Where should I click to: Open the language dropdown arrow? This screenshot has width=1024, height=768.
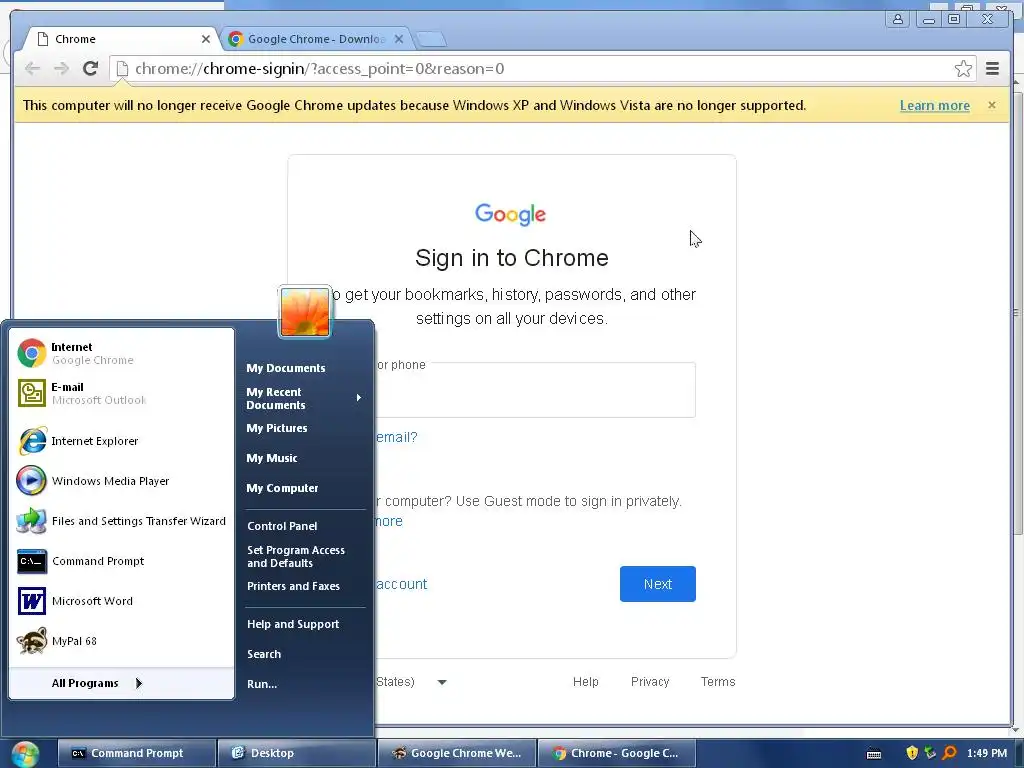point(442,682)
